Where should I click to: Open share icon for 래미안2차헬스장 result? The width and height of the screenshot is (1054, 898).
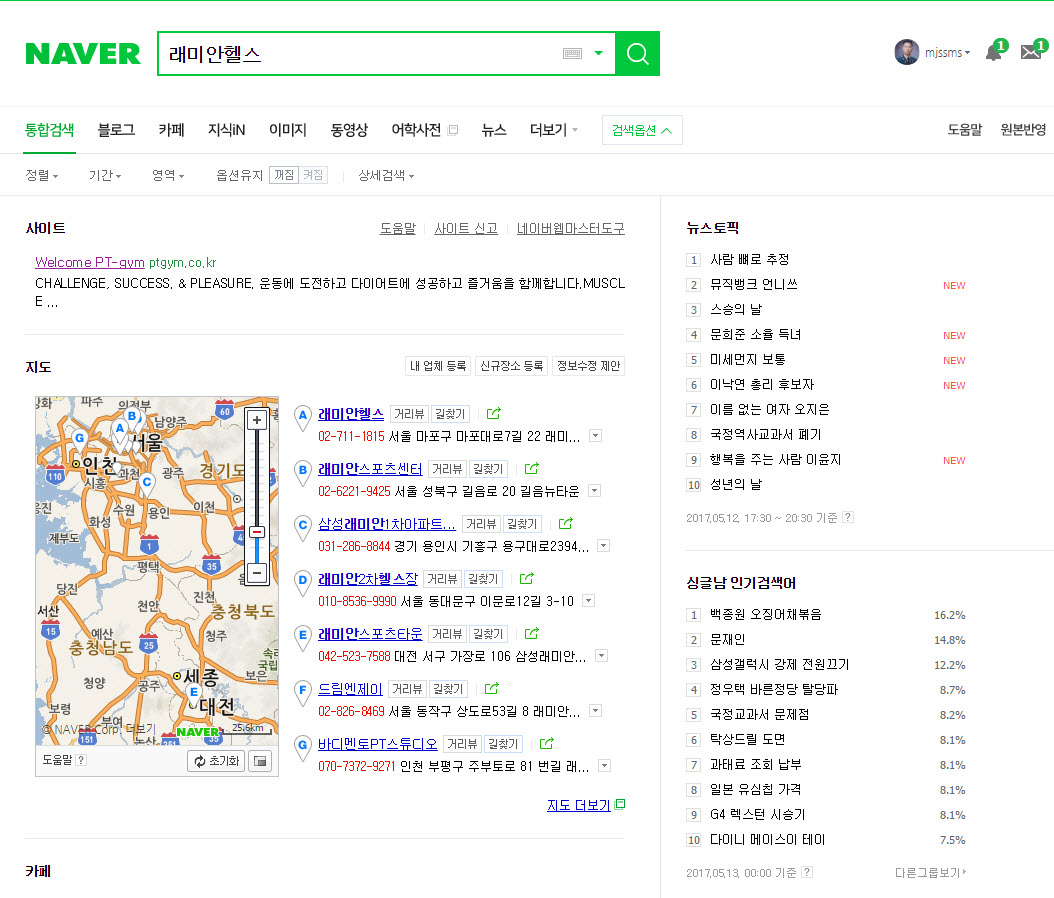[527, 578]
